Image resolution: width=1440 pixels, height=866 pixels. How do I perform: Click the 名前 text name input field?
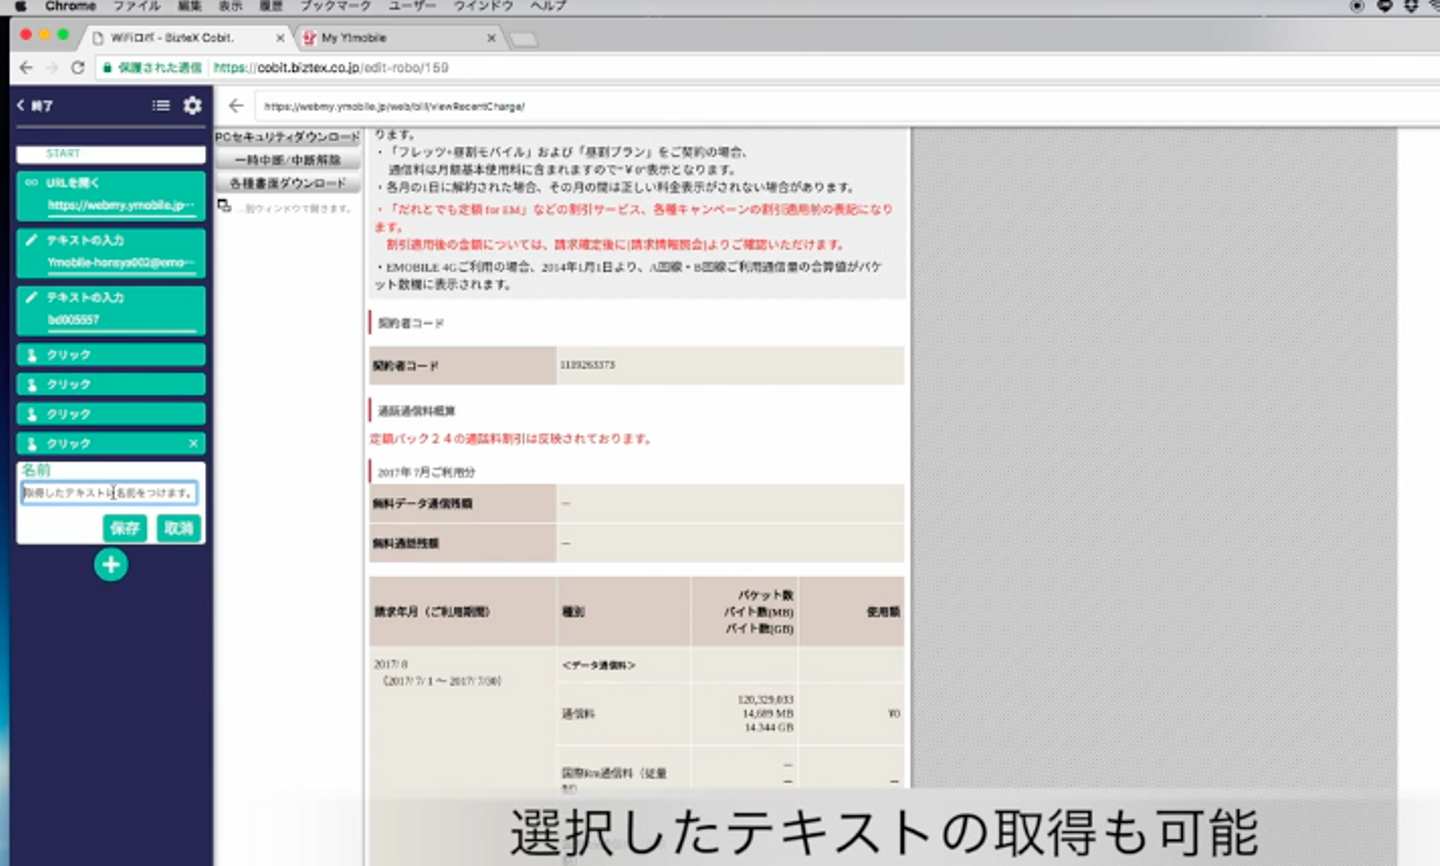click(x=109, y=493)
